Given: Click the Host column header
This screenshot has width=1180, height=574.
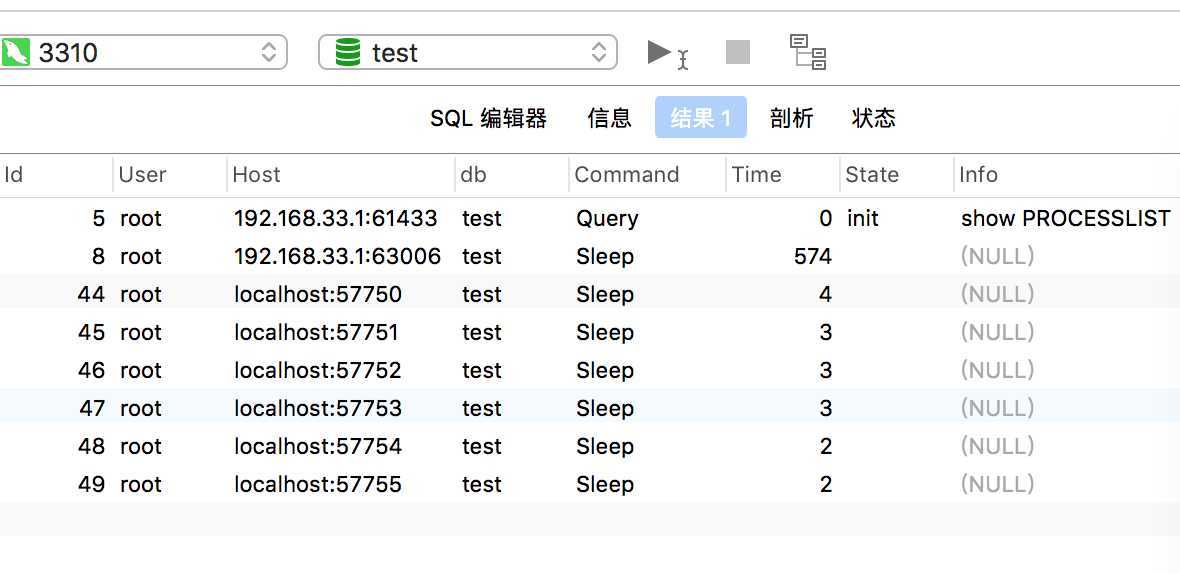Looking at the screenshot, I should coord(341,175).
